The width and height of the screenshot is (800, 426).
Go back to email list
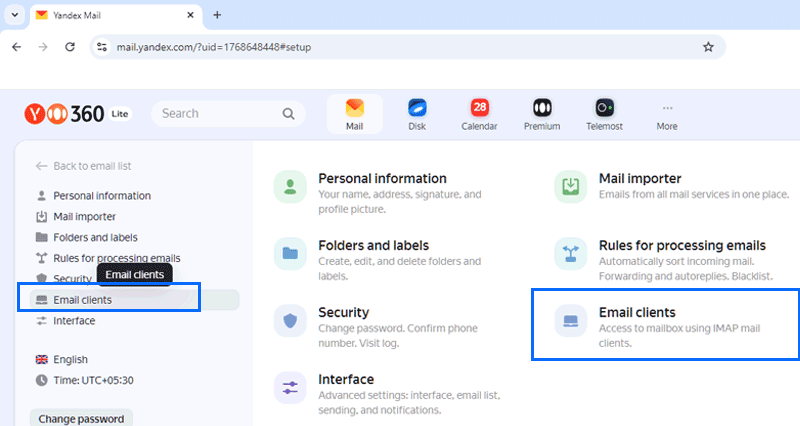[83, 166]
